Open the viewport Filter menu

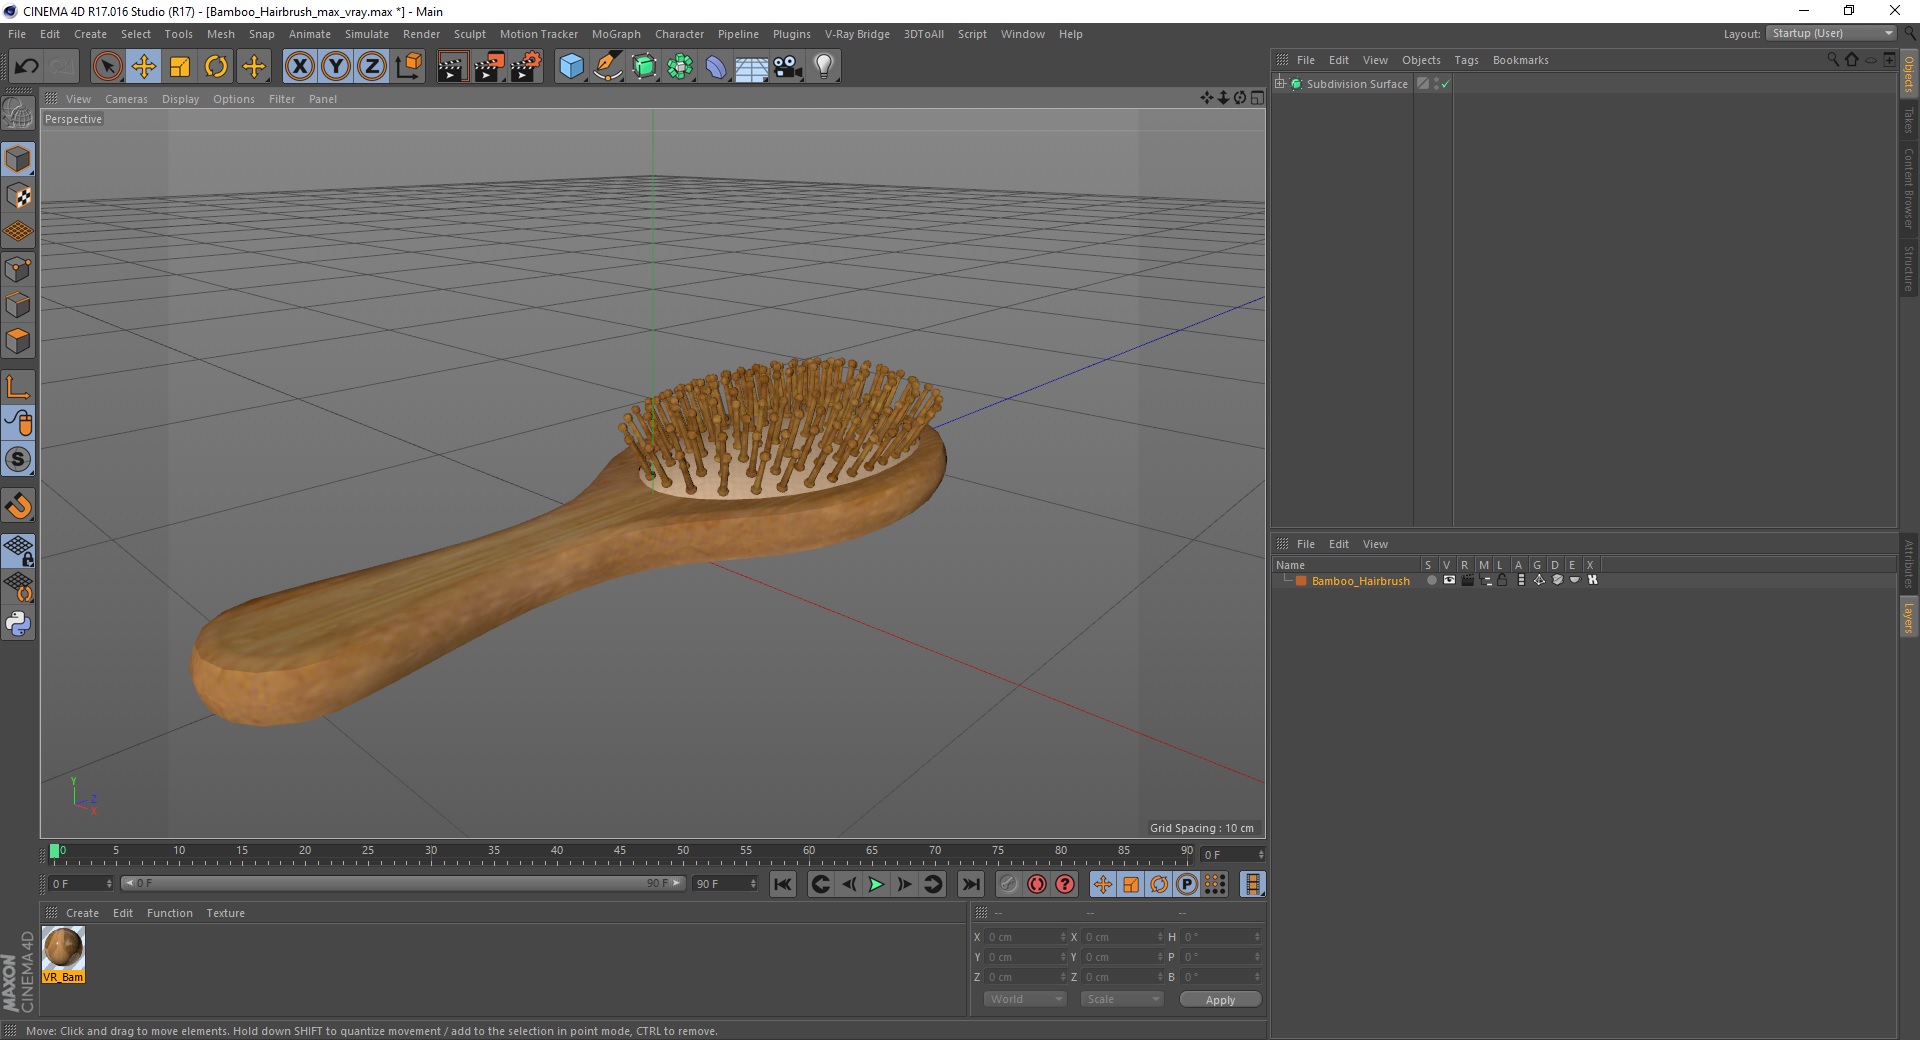point(282,99)
